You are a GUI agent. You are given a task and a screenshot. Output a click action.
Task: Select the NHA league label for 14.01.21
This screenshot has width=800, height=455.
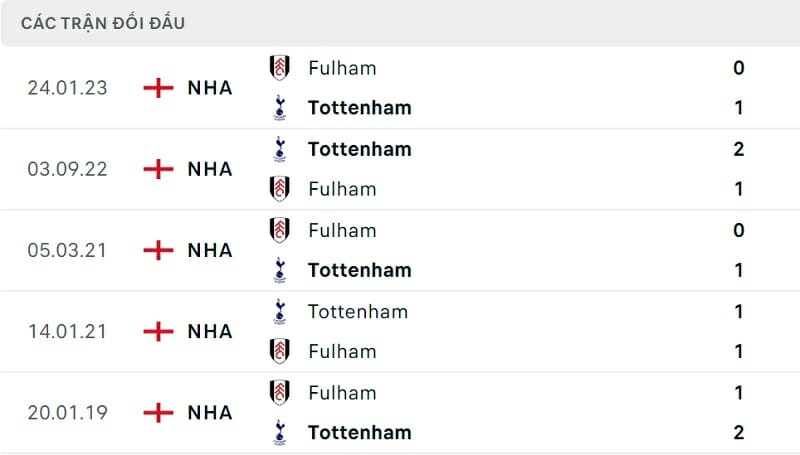210,331
